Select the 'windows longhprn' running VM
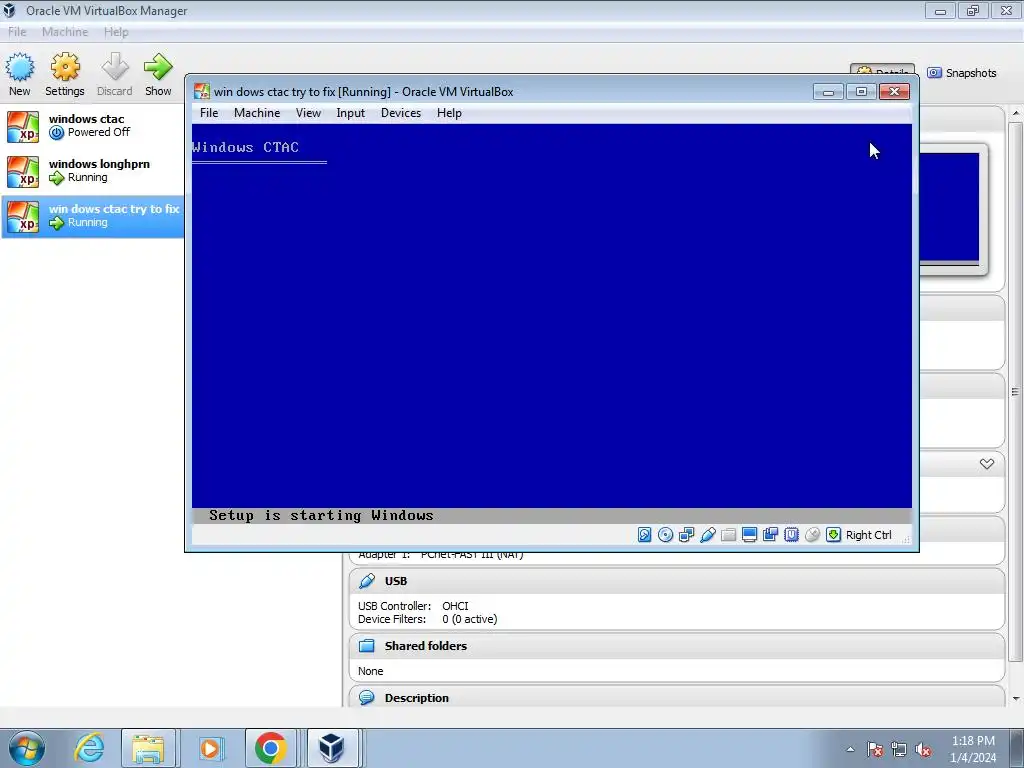 tap(93, 171)
